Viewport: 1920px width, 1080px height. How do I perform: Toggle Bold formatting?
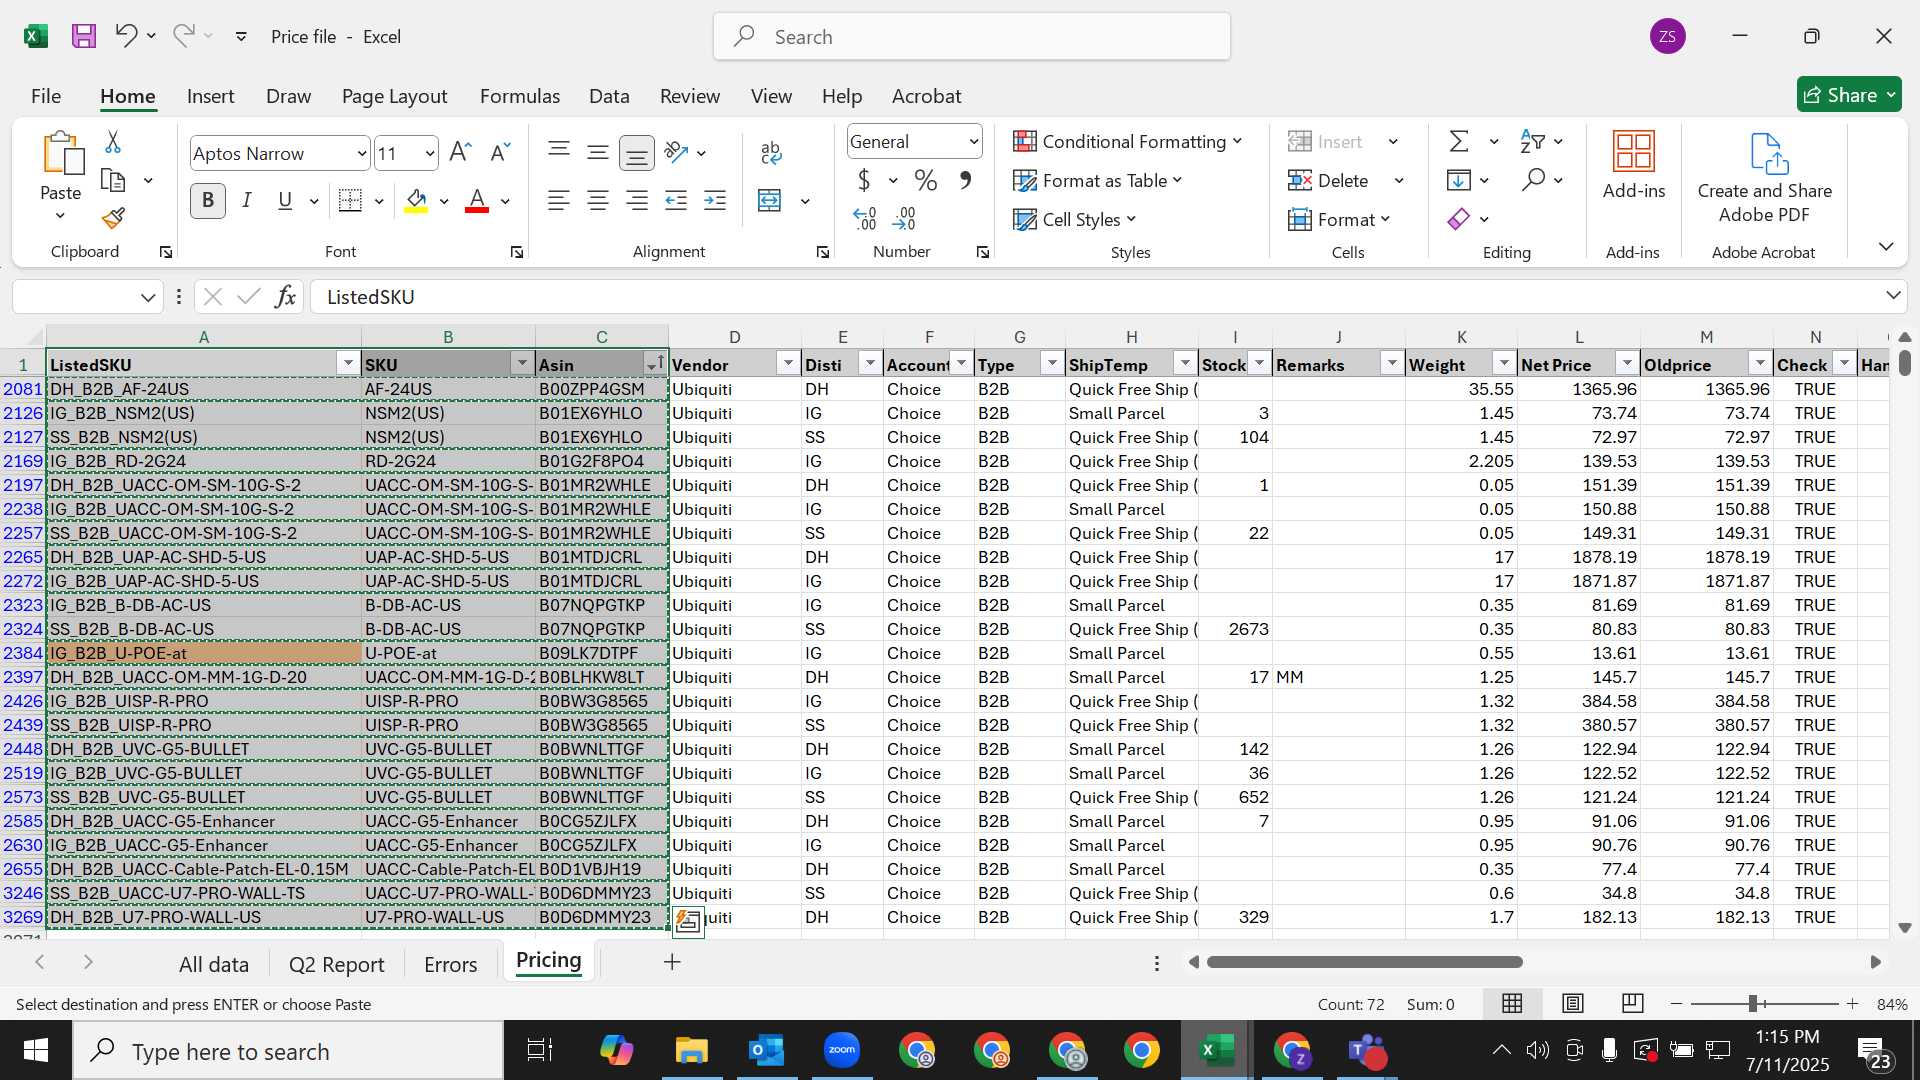[208, 201]
